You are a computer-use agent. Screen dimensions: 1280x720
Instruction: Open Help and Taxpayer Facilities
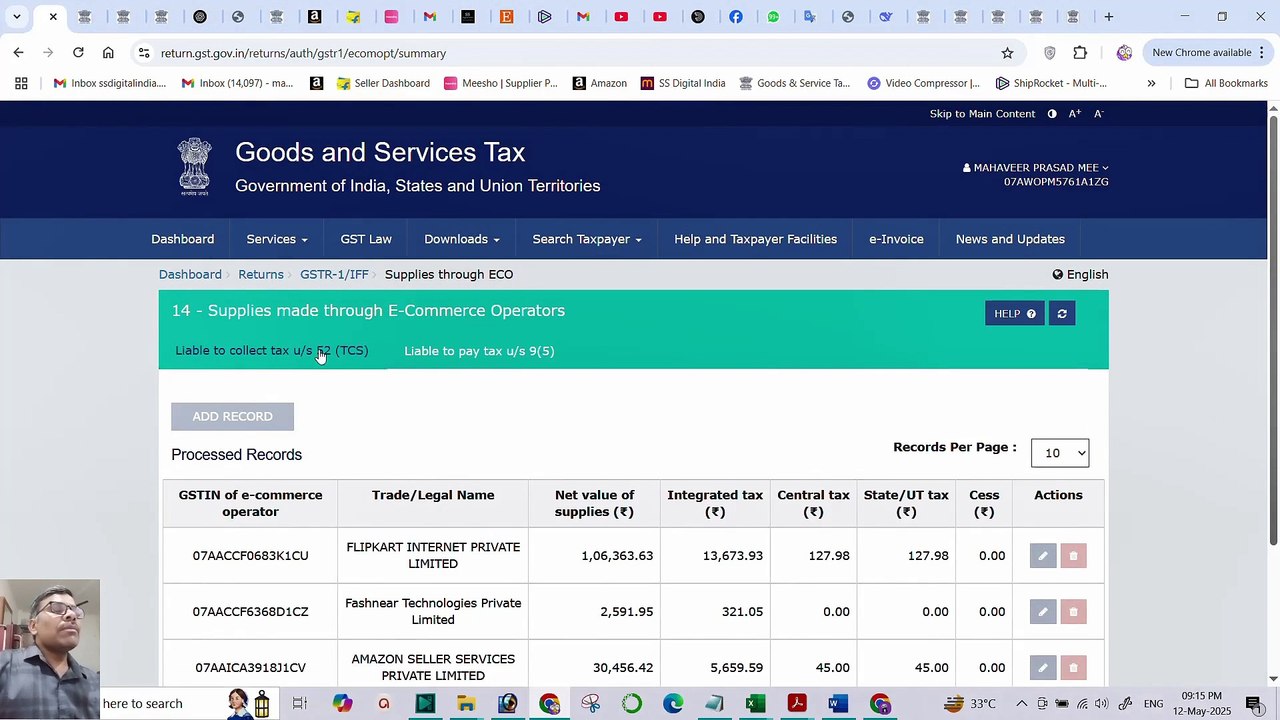(x=756, y=239)
